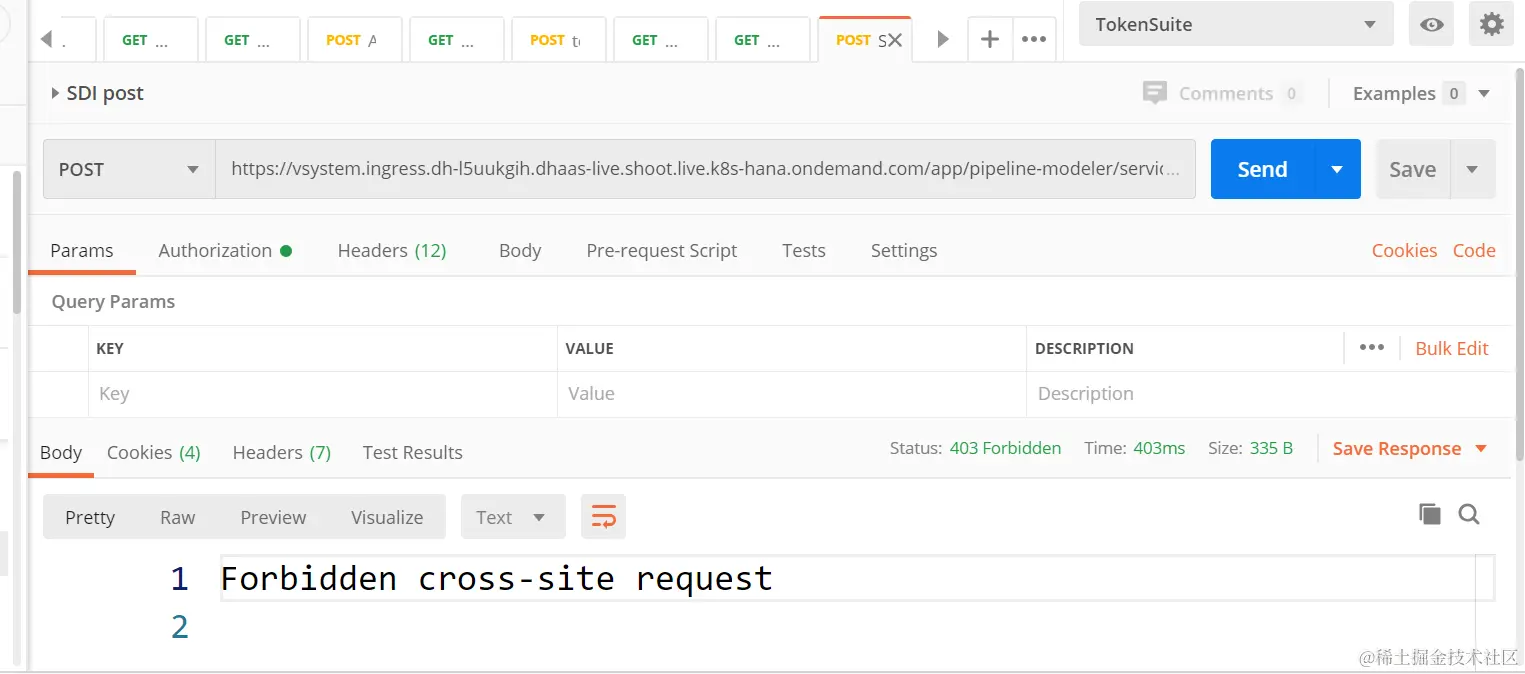
Task: Click the 403 Forbidden status value
Action: pyautogui.click(x=1005, y=448)
